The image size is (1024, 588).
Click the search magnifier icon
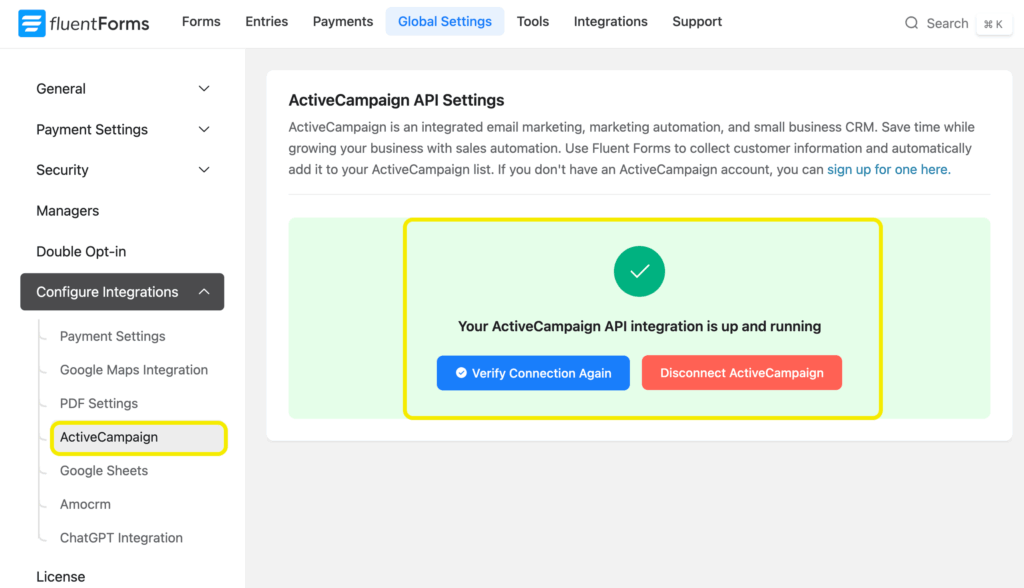(x=911, y=23)
